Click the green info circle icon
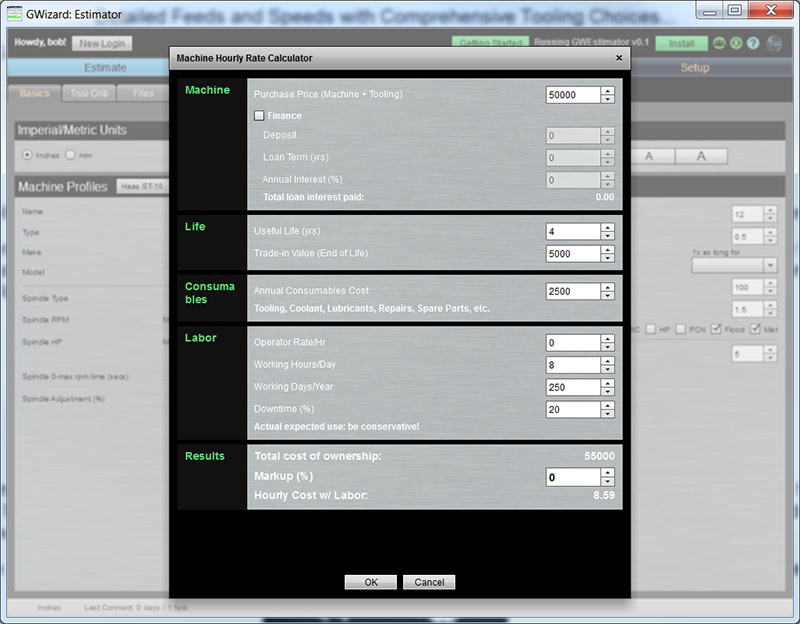The width and height of the screenshot is (800, 624). [737, 44]
